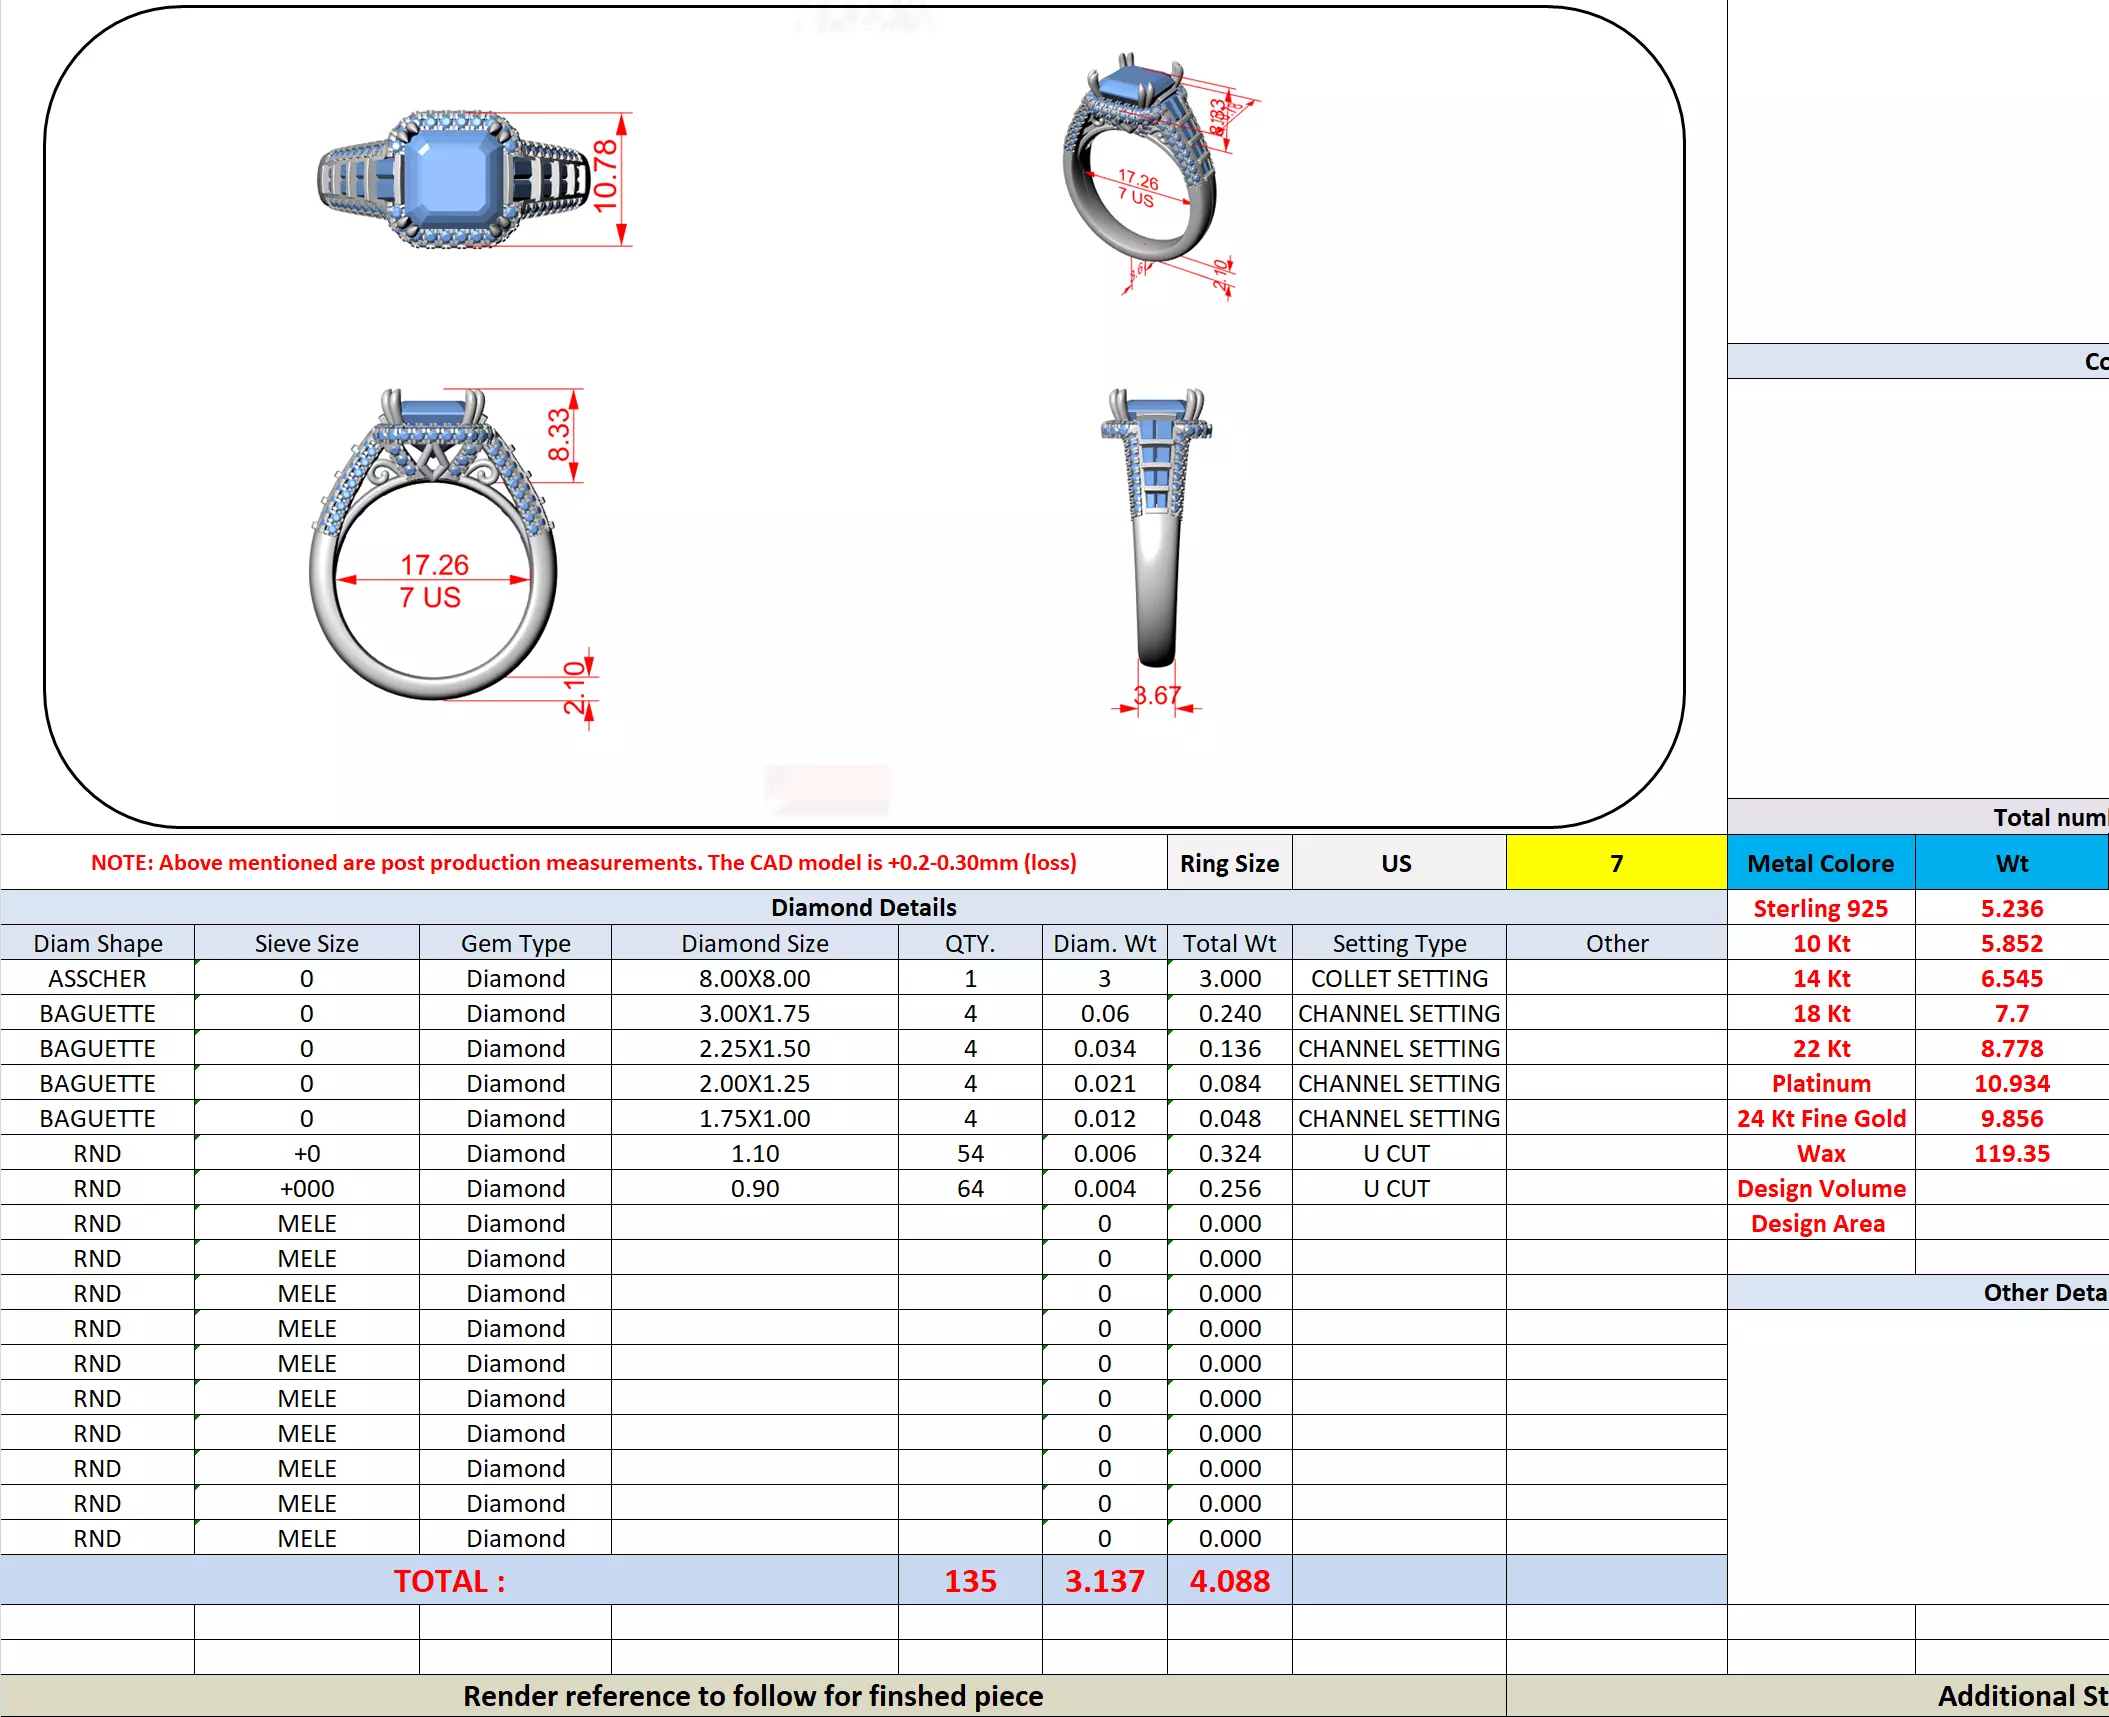This screenshot has height=1717, width=2109.
Task: Select the Render reference to follow banner
Action: tap(752, 1696)
